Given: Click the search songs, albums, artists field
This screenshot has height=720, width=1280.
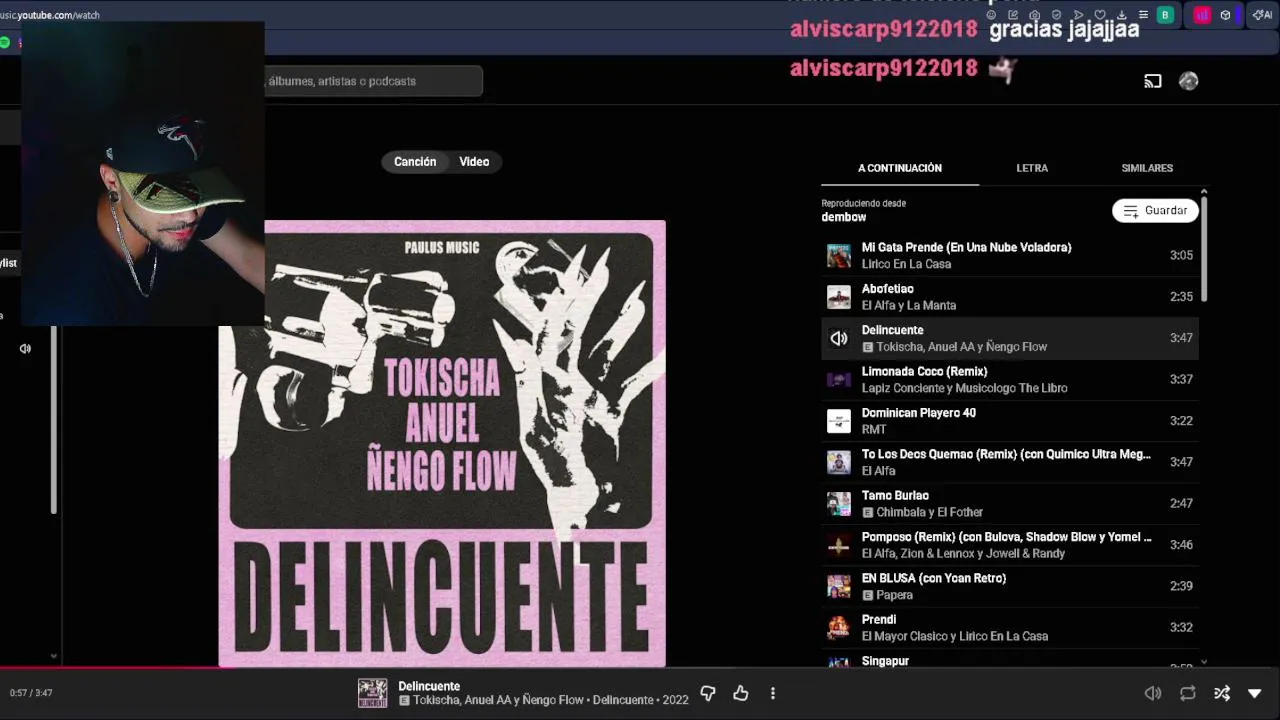Looking at the screenshot, I should point(373,81).
